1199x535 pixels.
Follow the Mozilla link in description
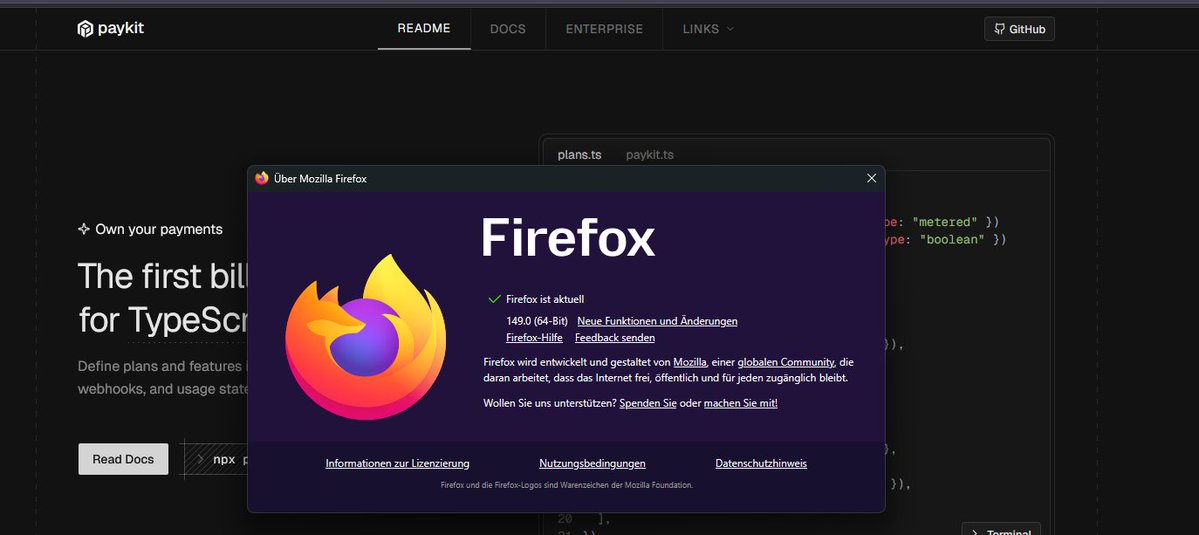(x=690, y=362)
